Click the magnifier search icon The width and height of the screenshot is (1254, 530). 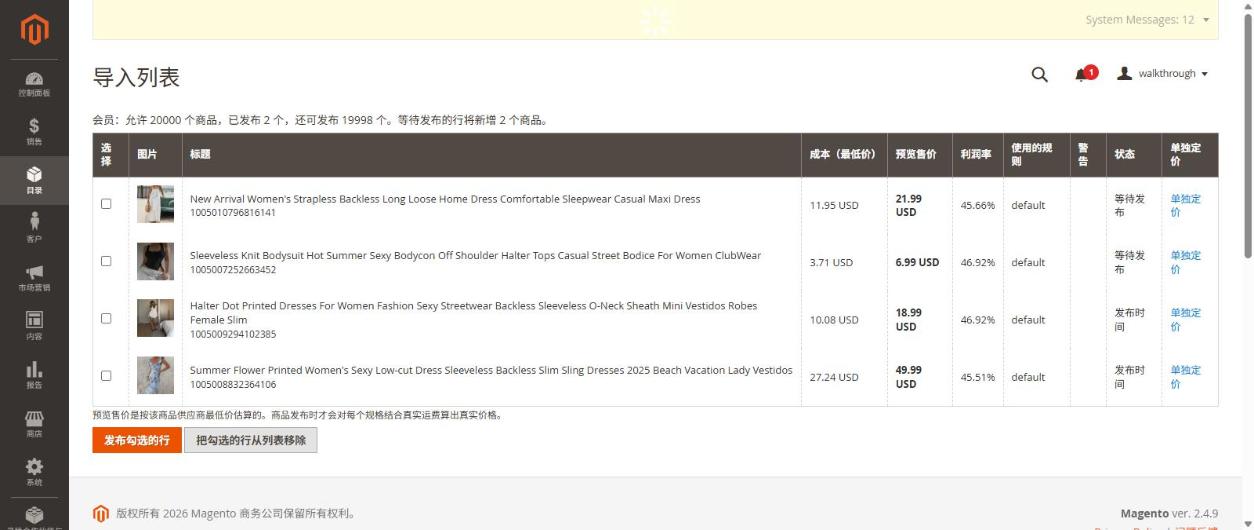(x=1040, y=74)
